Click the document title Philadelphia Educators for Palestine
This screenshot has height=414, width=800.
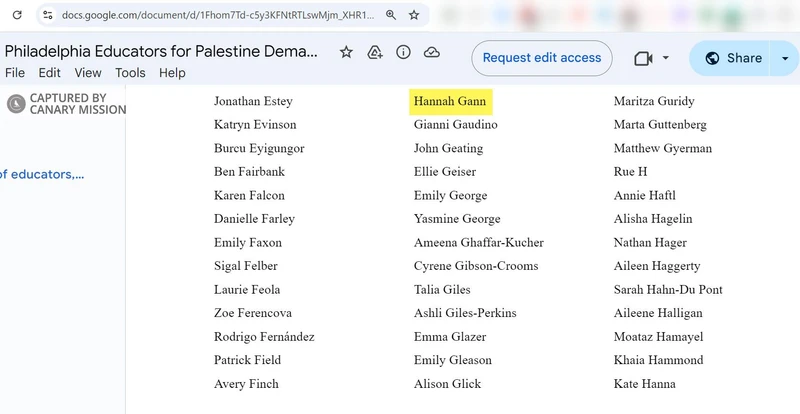[x=161, y=52]
